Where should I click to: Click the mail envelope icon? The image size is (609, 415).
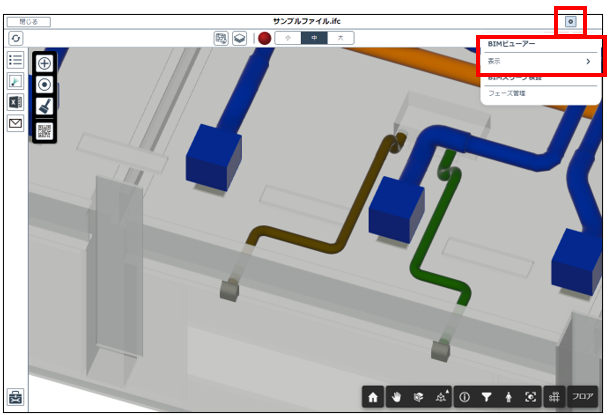pyautogui.click(x=16, y=123)
